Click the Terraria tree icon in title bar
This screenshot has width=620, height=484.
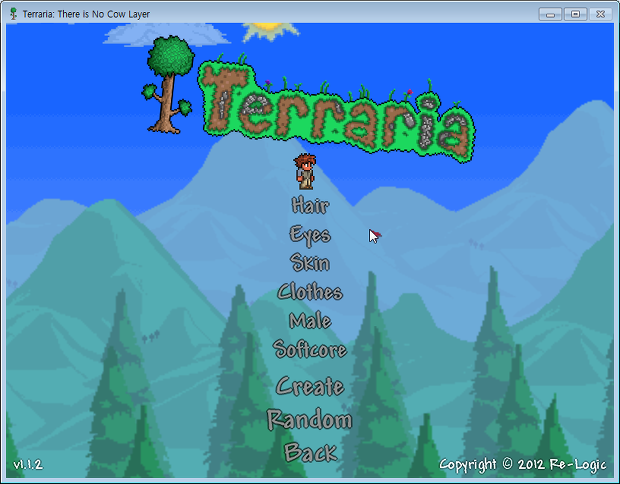pos(13,14)
